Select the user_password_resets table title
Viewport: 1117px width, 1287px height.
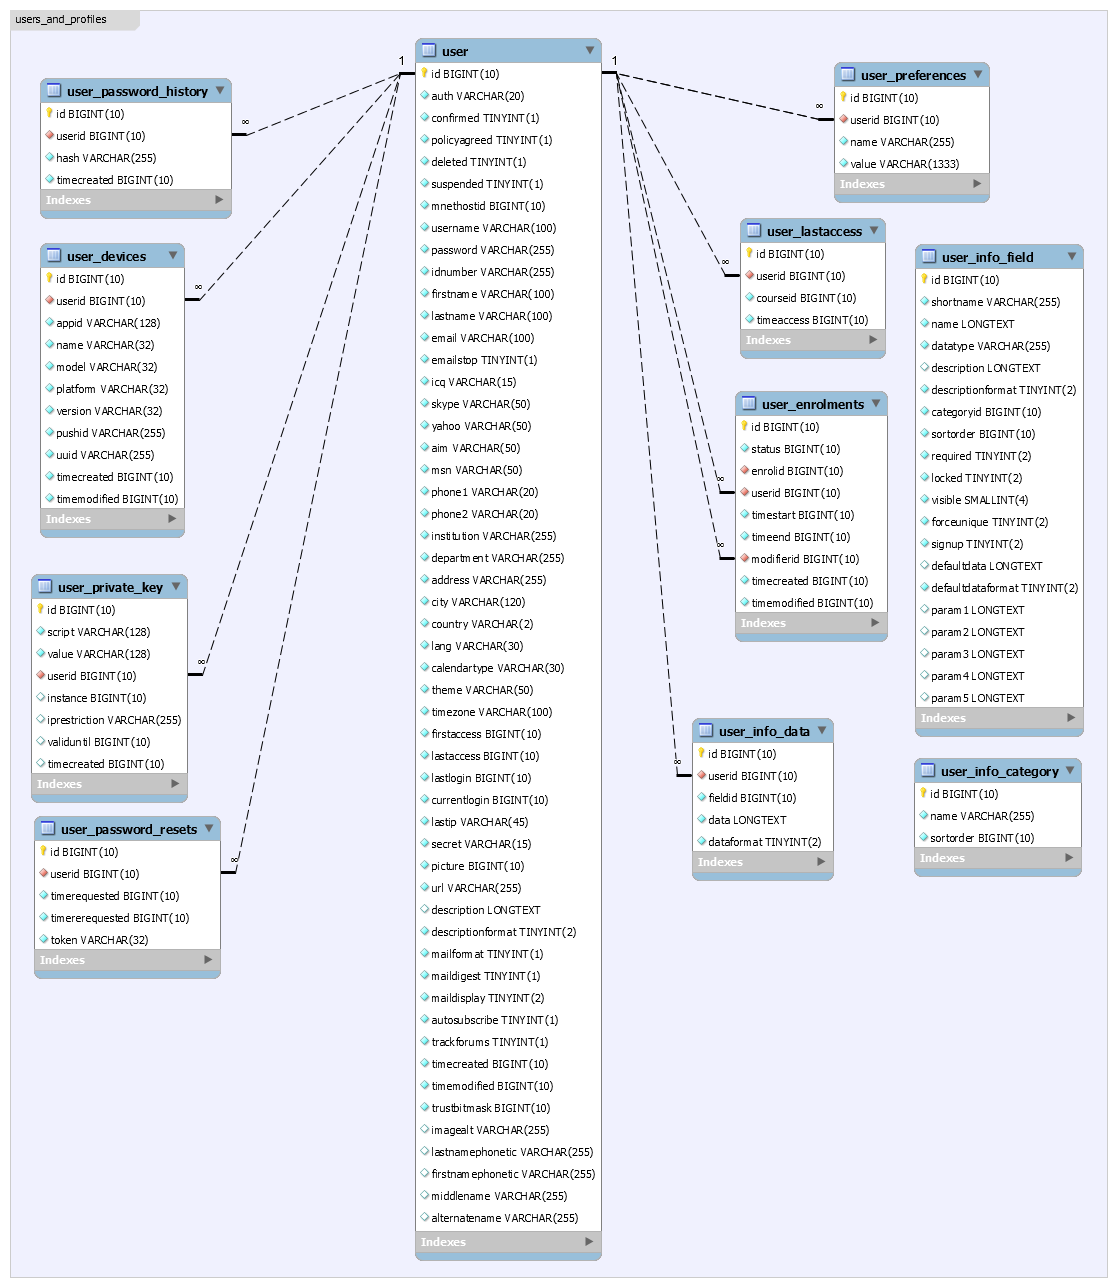[128, 829]
